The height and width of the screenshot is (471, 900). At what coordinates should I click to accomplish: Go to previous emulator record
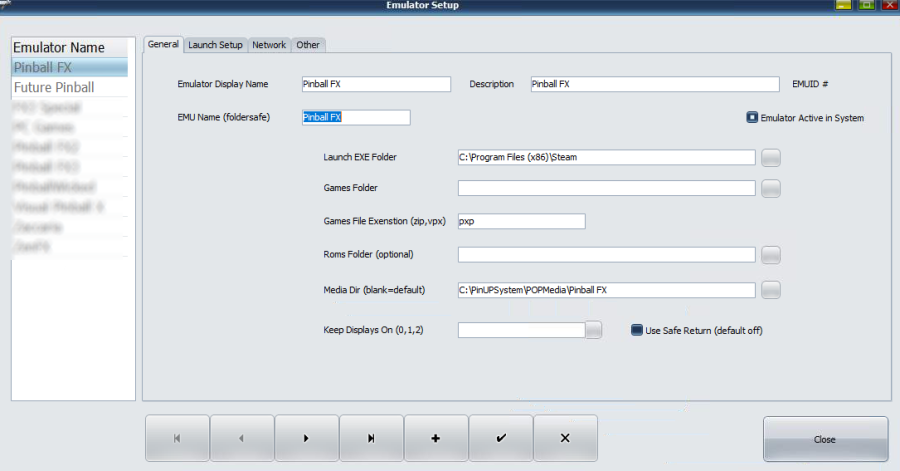pos(242,439)
